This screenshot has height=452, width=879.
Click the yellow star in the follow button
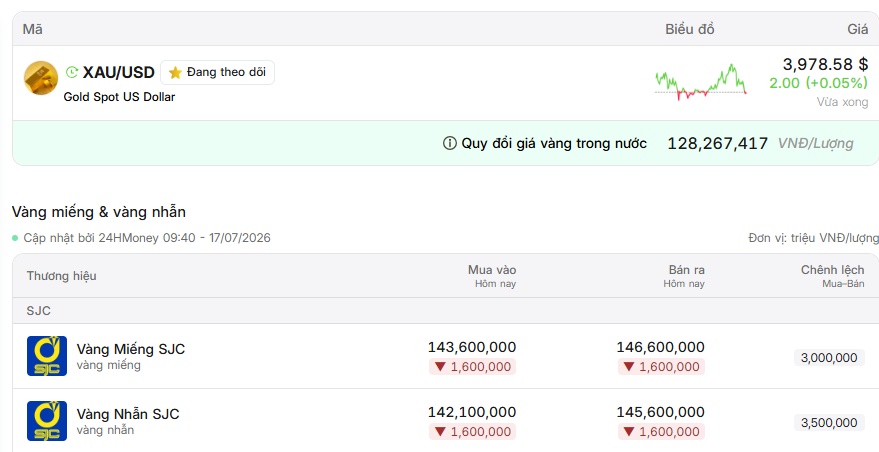(175, 72)
